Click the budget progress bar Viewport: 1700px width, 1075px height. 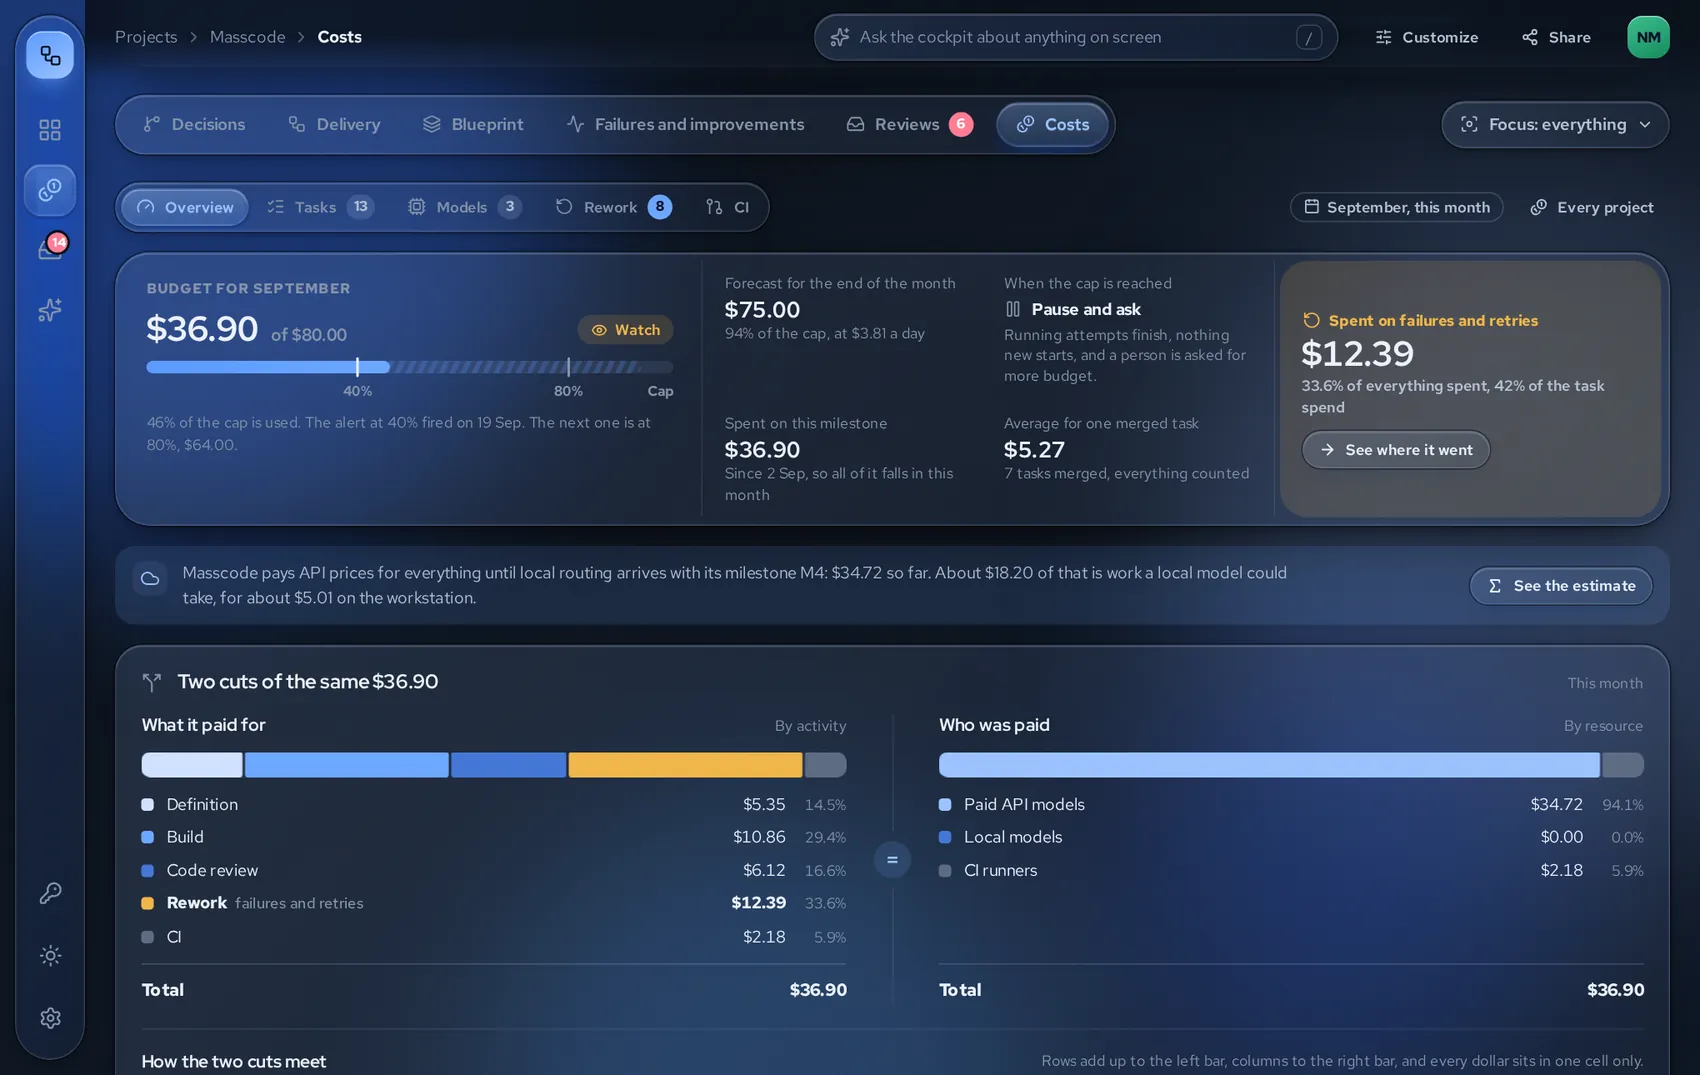tap(410, 367)
